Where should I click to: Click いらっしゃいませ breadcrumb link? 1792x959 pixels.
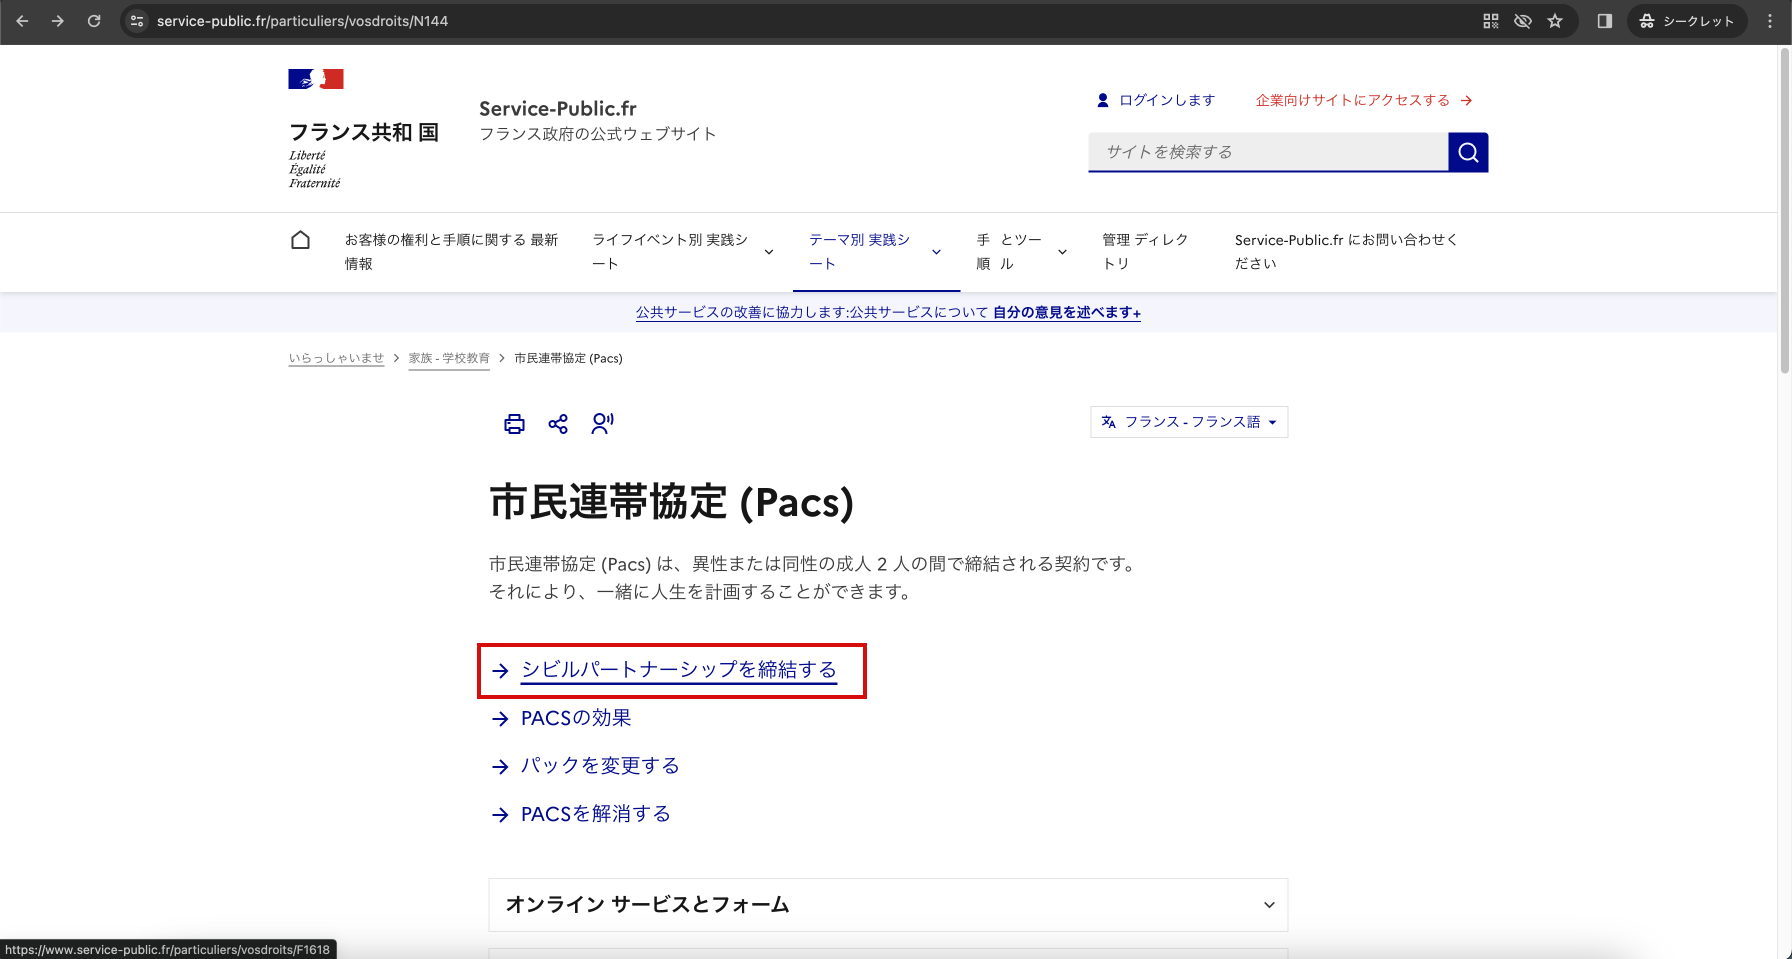click(x=336, y=358)
